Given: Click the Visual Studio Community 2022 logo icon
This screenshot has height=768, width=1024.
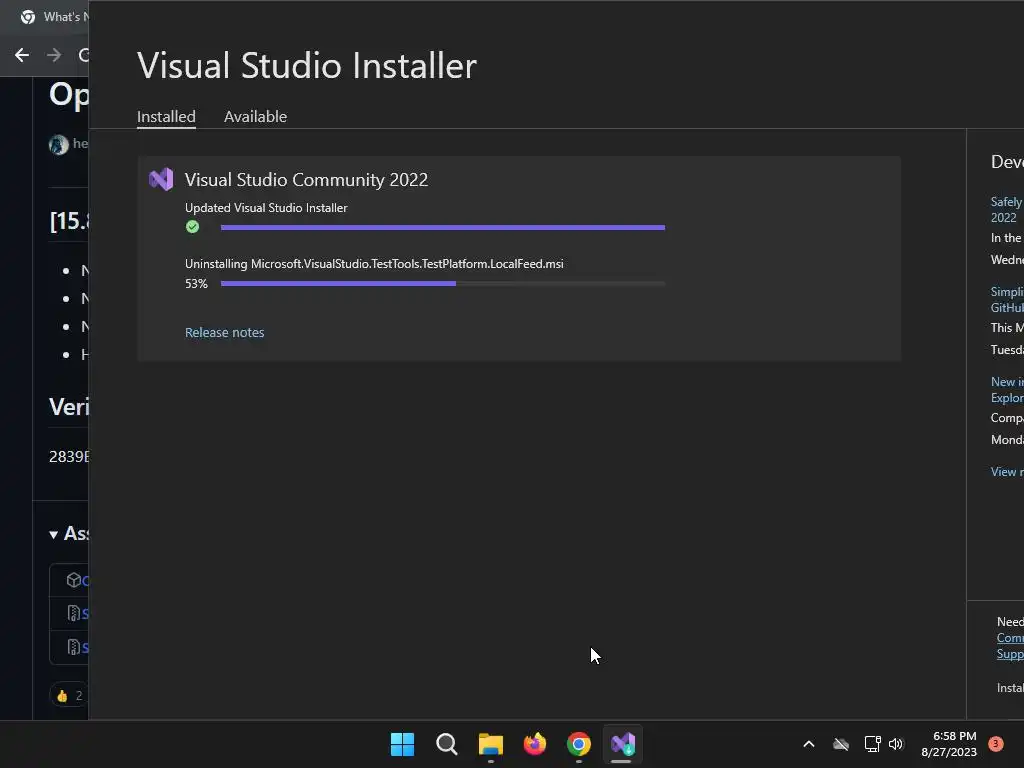Looking at the screenshot, I should tap(161, 179).
